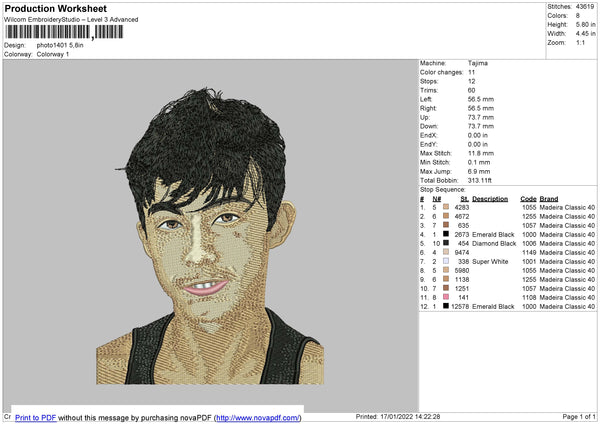The height and width of the screenshot is (424, 600).
Task: Click the Machine value 'Tajima'
Action: (x=478, y=63)
